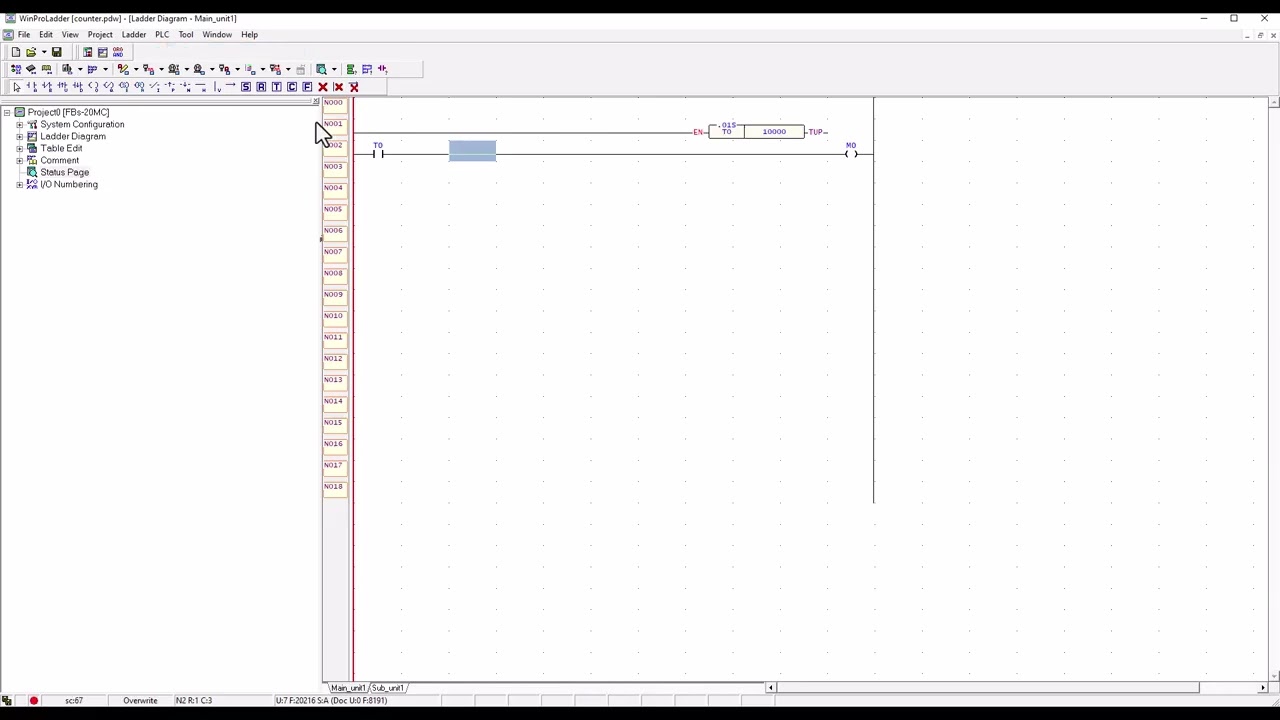The image size is (1280, 720).
Task: Click the green ladder-help icon near toolbar end
Action: [x=352, y=69]
